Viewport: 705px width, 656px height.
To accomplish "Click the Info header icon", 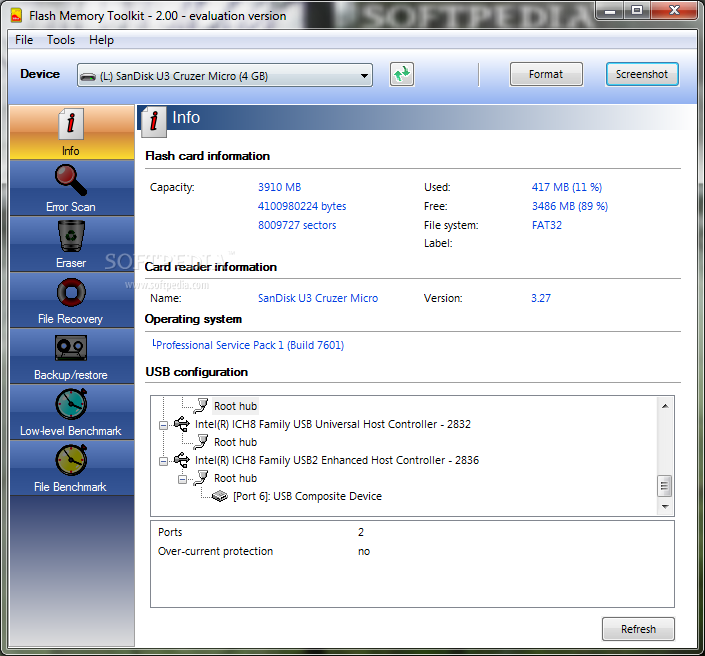I will pyautogui.click(x=154, y=121).
